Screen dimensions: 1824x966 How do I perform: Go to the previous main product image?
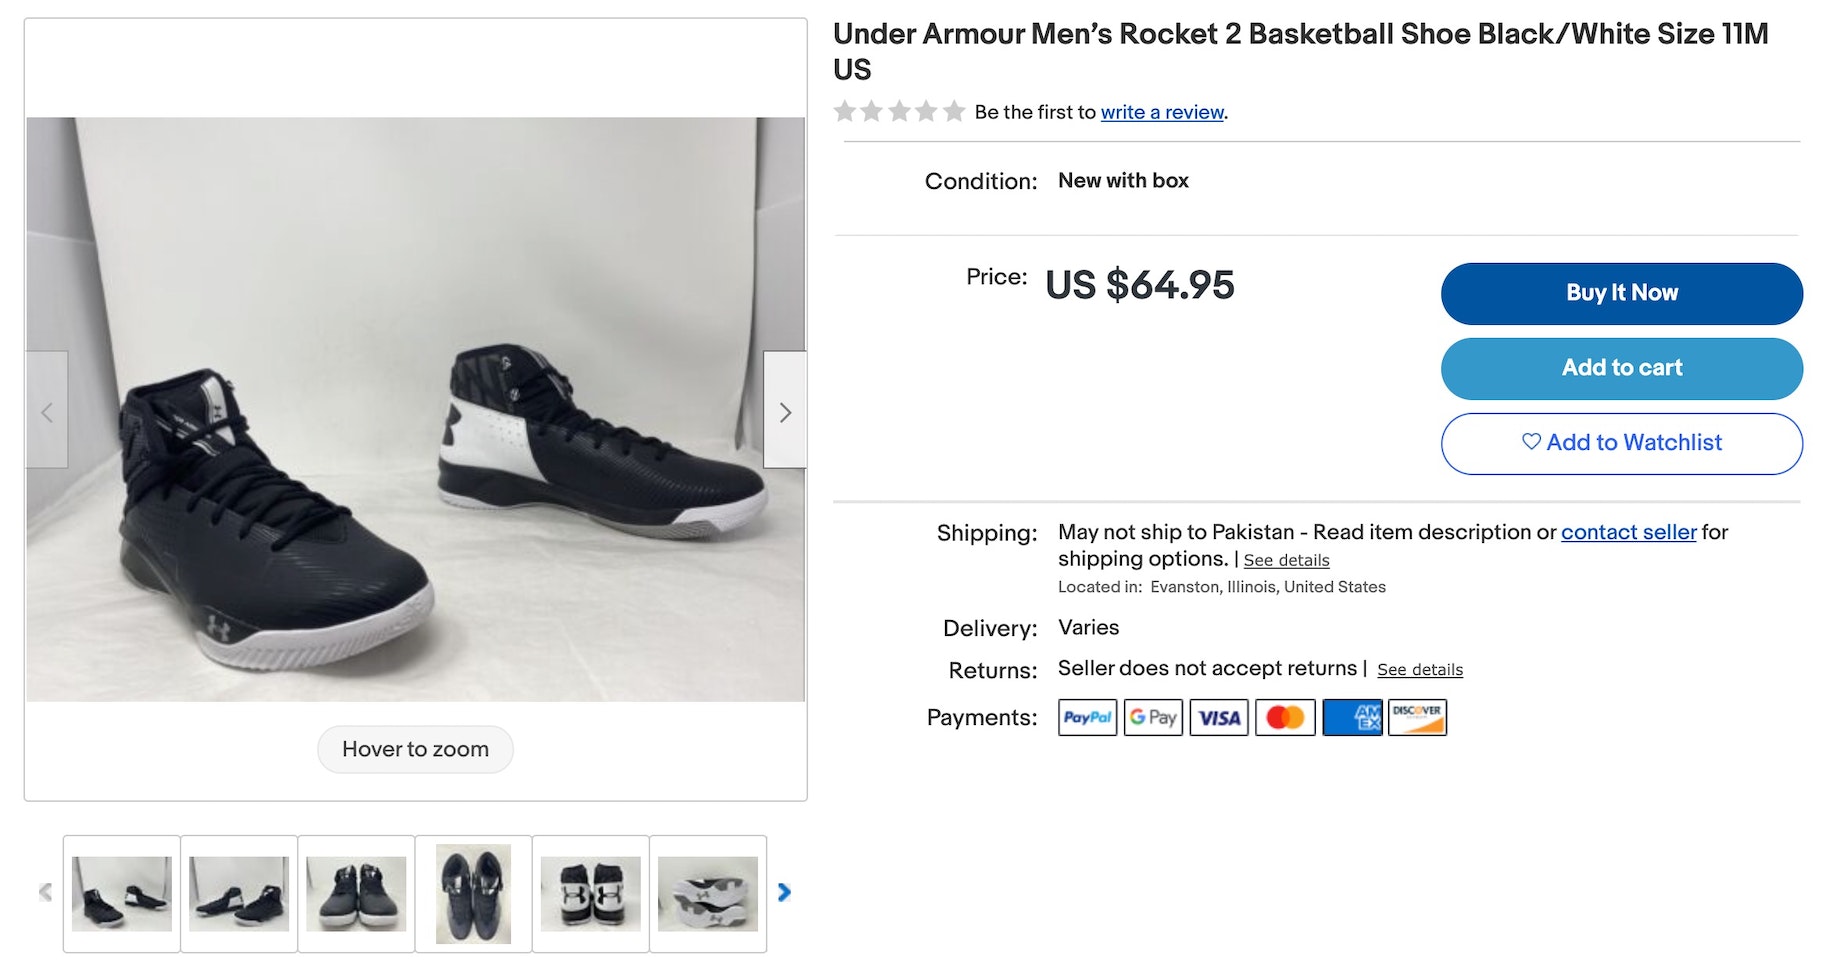pos(47,410)
